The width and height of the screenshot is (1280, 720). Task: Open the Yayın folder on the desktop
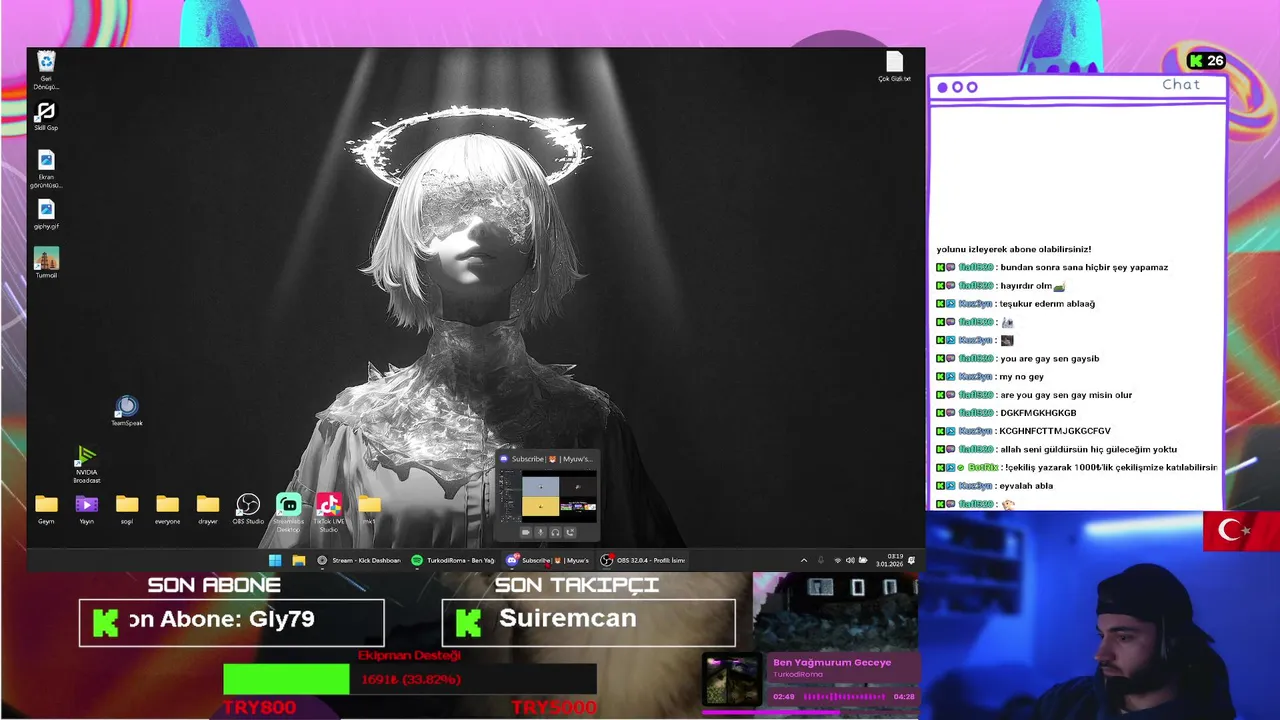coord(87,509)
